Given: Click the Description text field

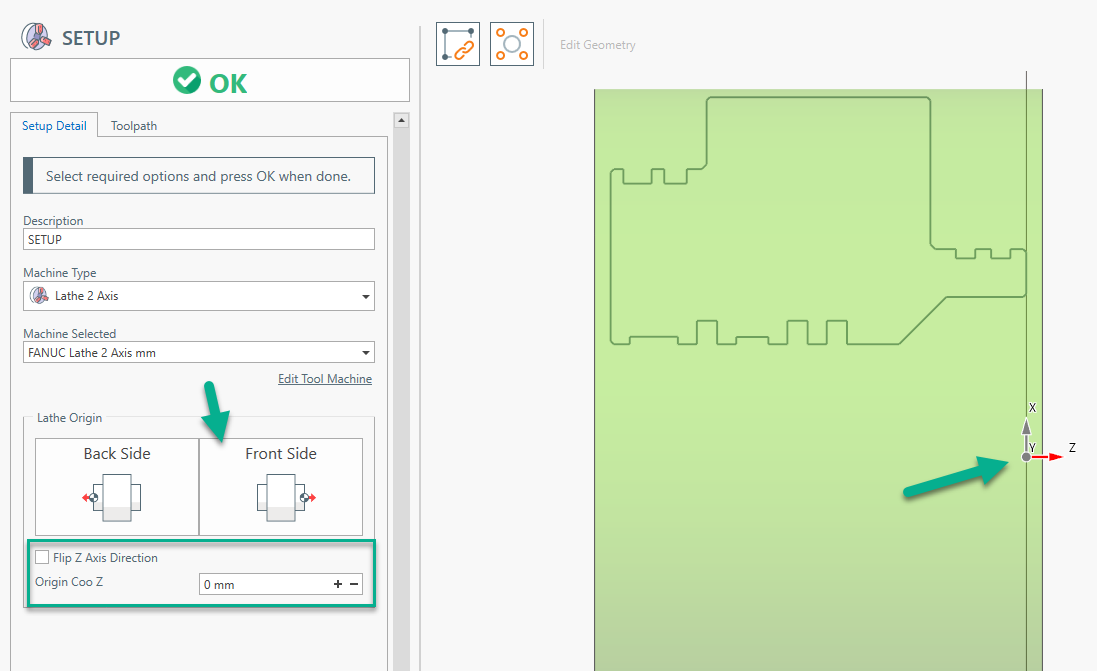Looking at the screenshot, I should coord(199,240).
